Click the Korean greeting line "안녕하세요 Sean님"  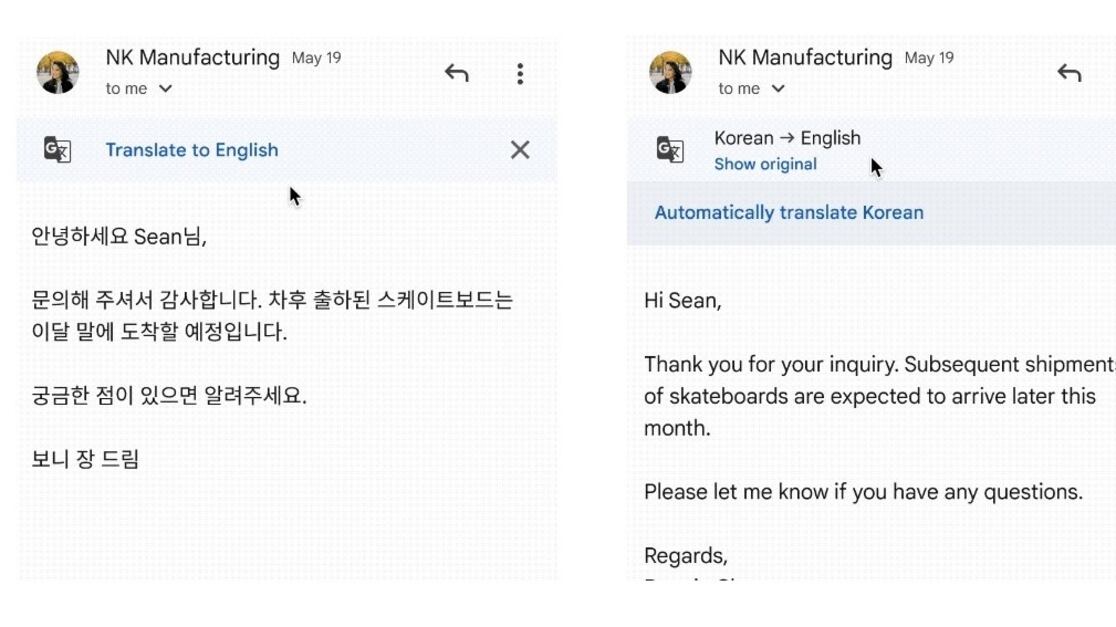tap(119, 237)
